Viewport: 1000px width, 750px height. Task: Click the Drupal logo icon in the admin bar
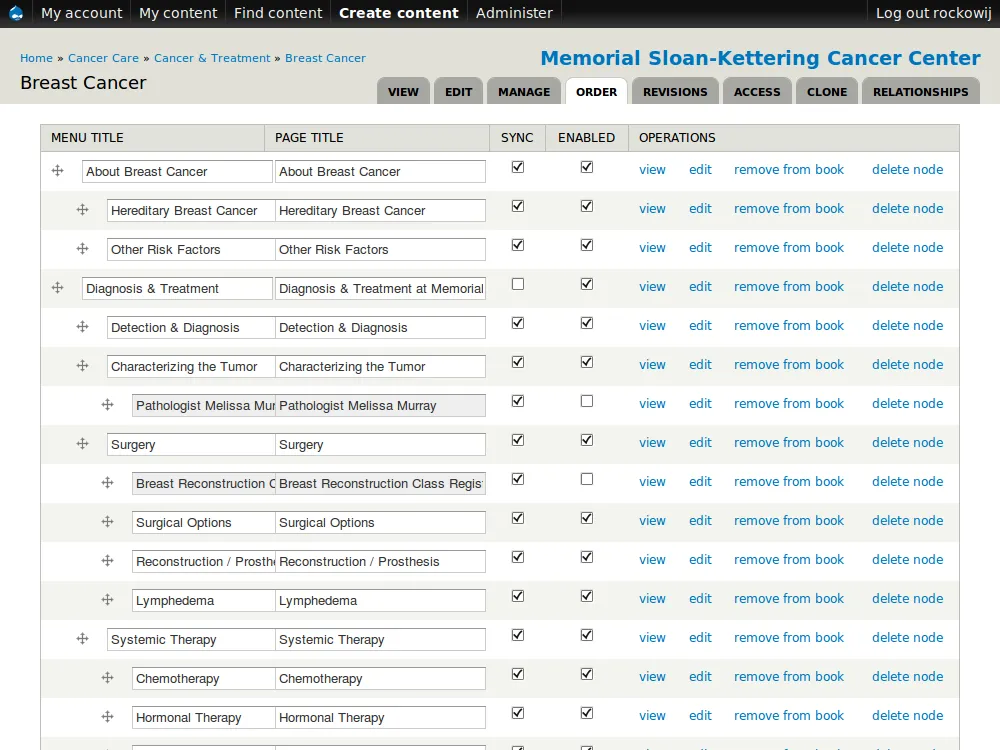click(x=16, y=13)
